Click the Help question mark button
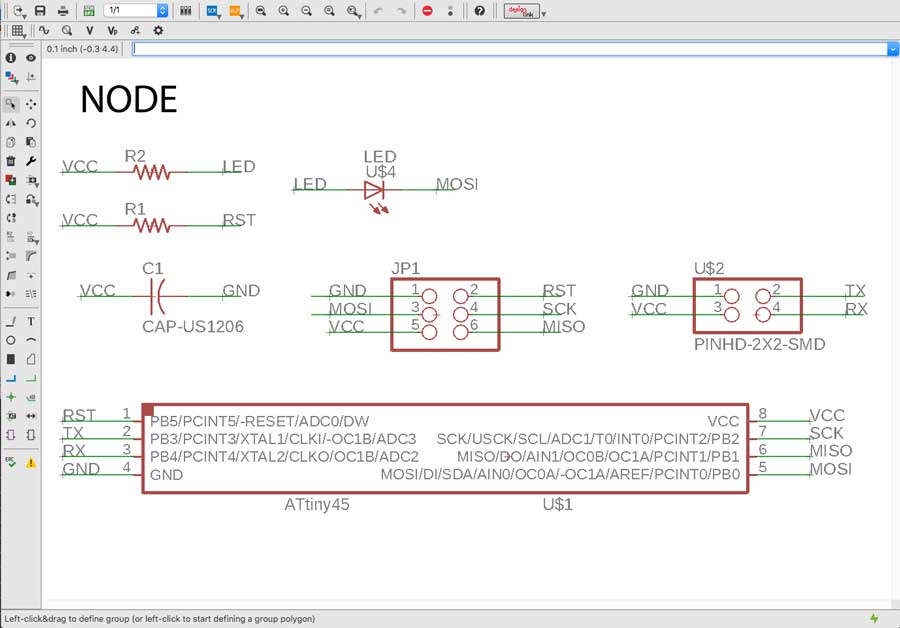Viewport: 900px width, 628px height. (480, 10)
